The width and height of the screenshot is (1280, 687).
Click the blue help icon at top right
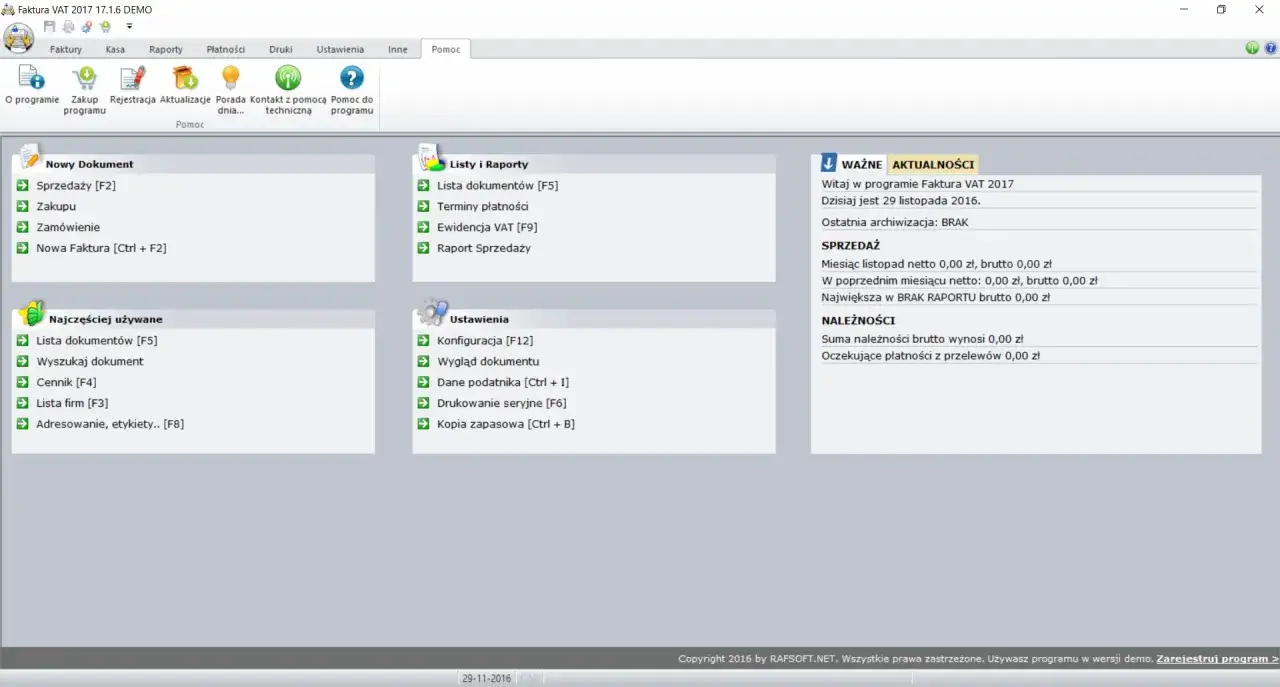coord(1271,48)
